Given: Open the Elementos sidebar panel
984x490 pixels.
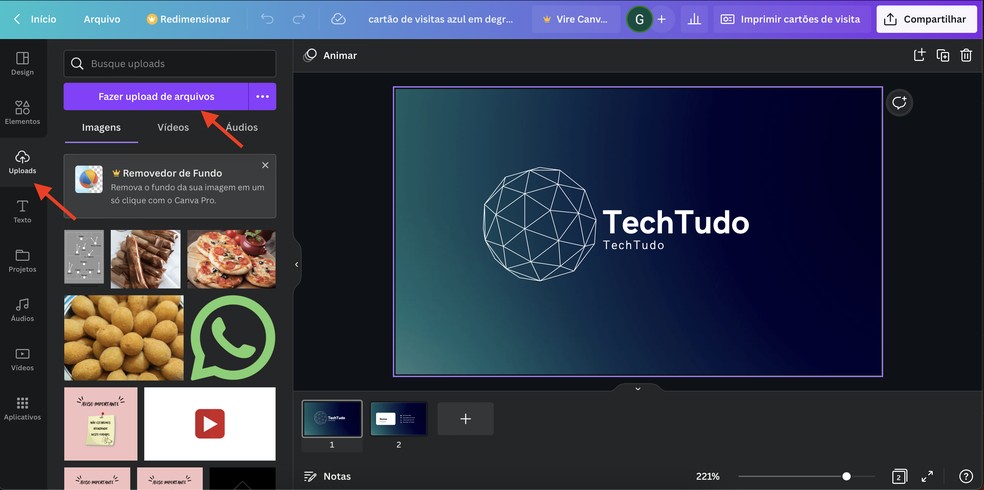Looking at the screenshot, I should [23, 113].
